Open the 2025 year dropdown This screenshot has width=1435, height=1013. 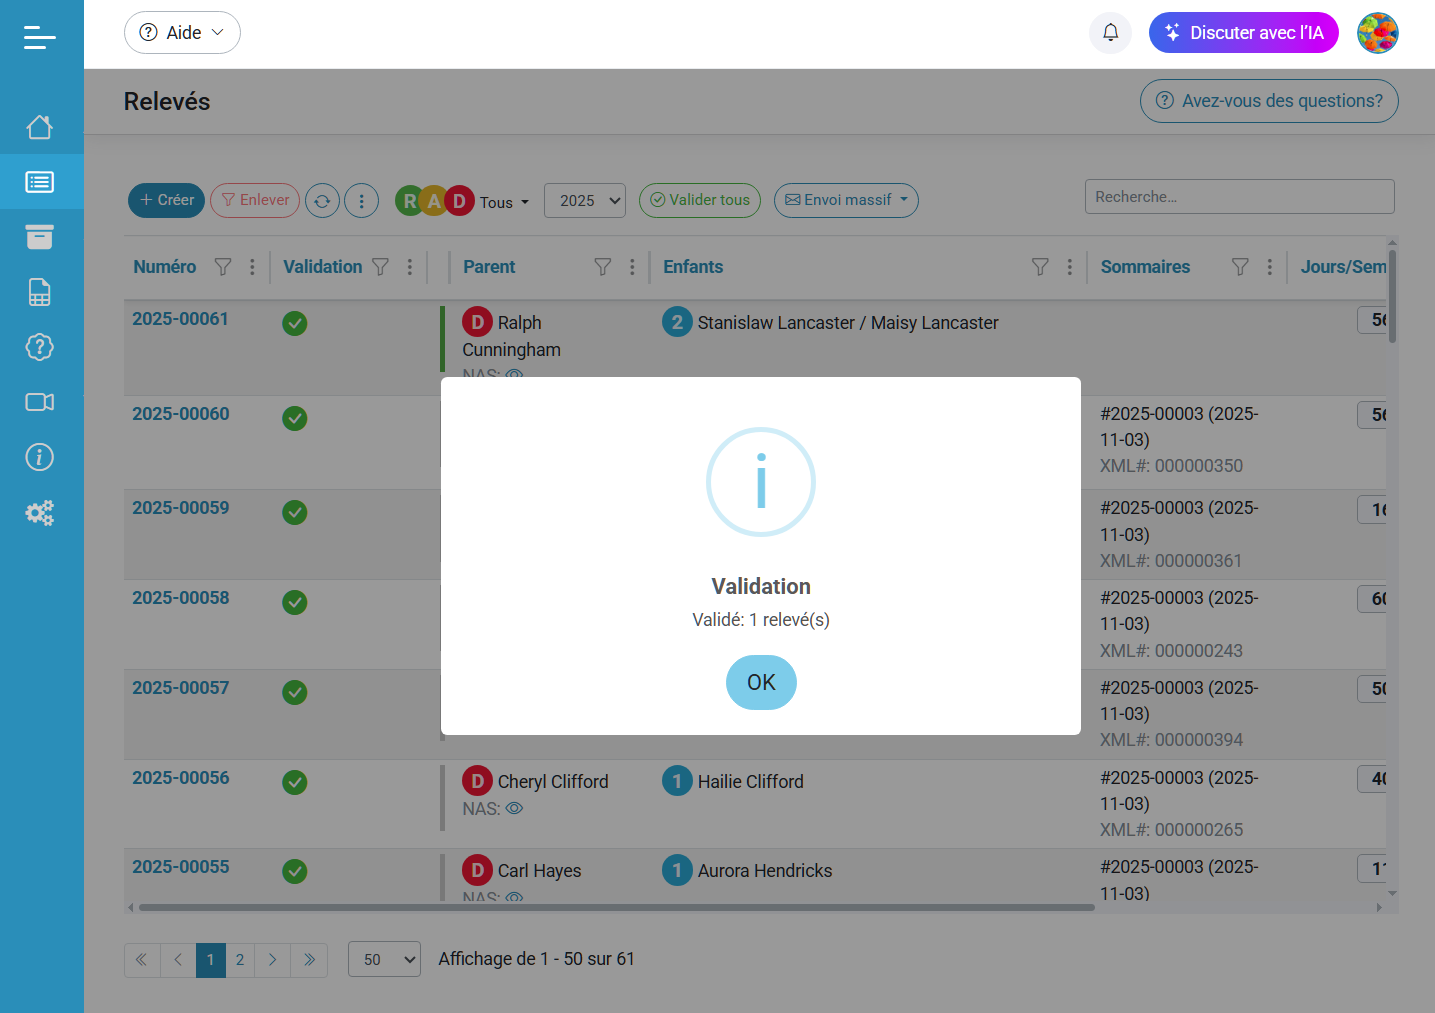(585, 201)
